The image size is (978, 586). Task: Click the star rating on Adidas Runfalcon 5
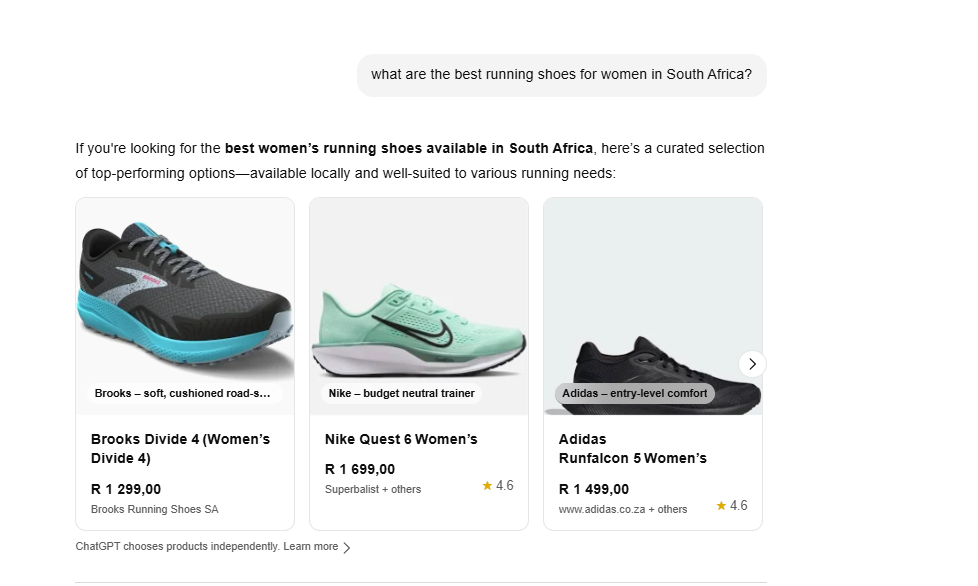(x=732, y=506)
